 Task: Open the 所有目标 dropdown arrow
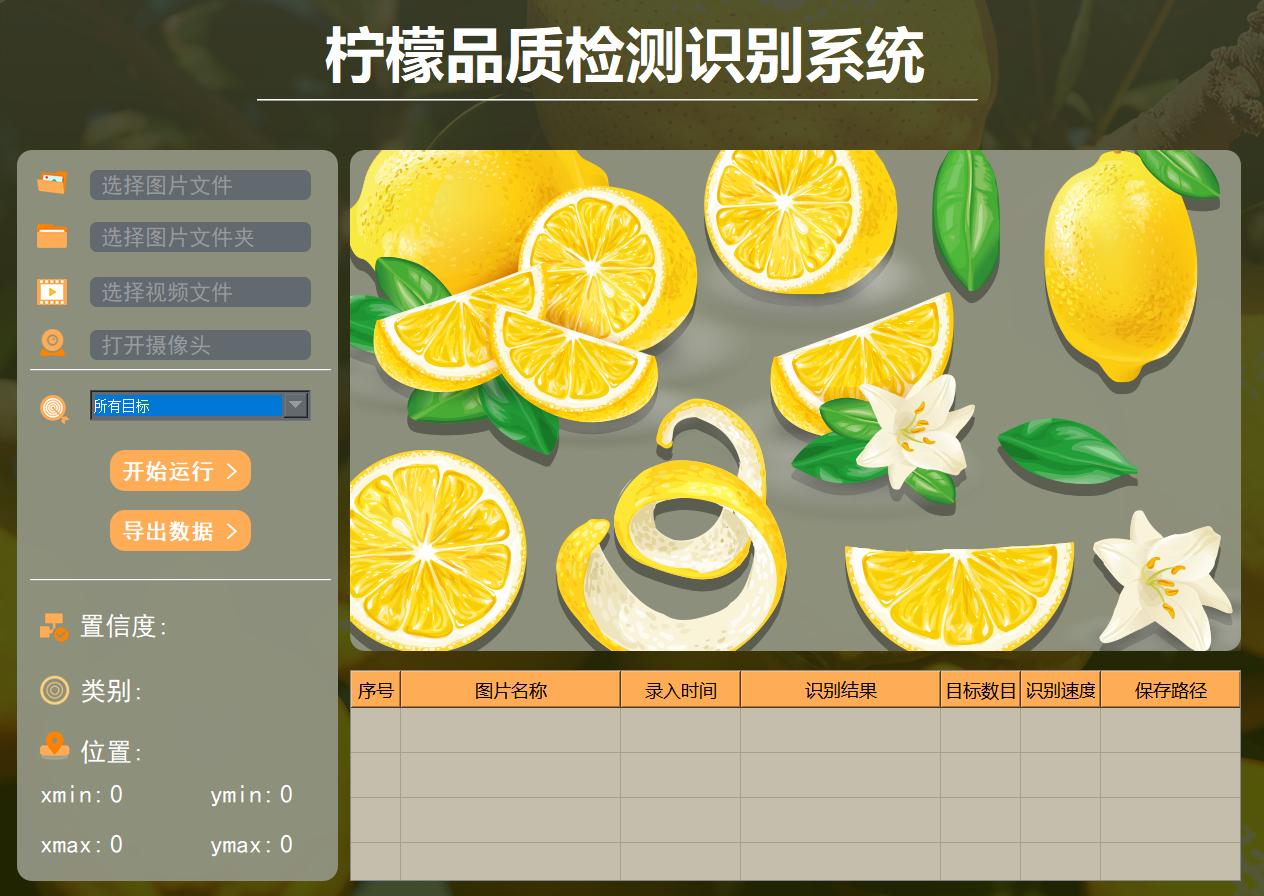click(x=296, y=405)
